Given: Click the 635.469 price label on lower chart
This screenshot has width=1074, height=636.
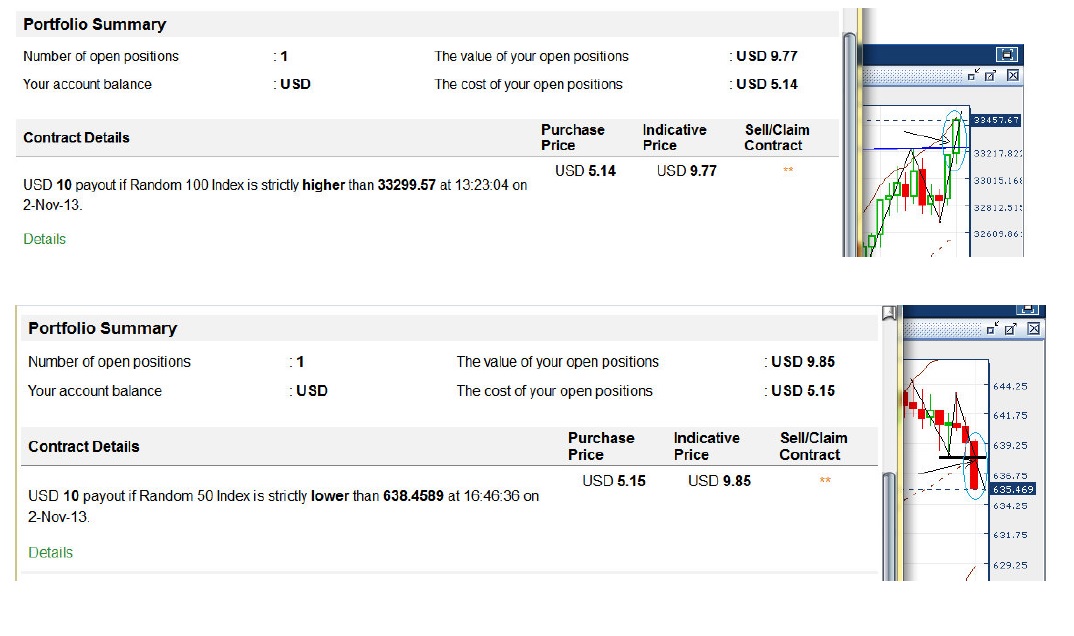Looking at the screenshot, I should click(x=1013, y=489).
